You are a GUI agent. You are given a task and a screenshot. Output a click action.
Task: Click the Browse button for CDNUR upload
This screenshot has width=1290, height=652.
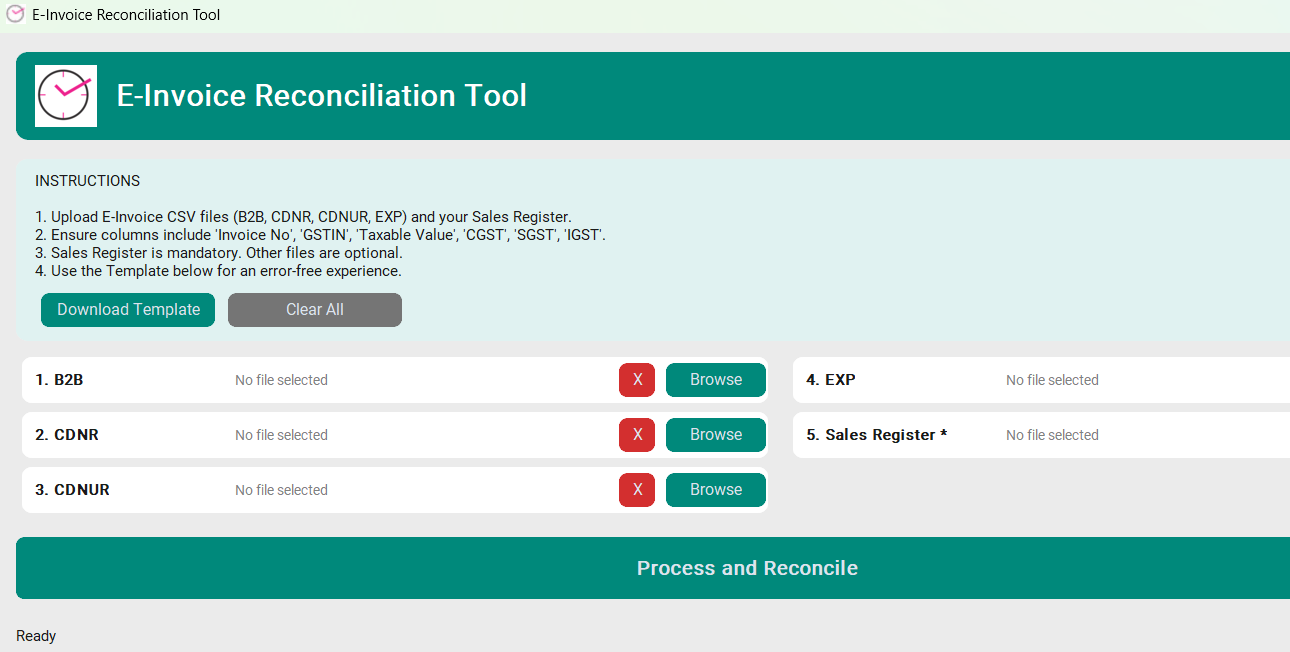click(715, 489)
